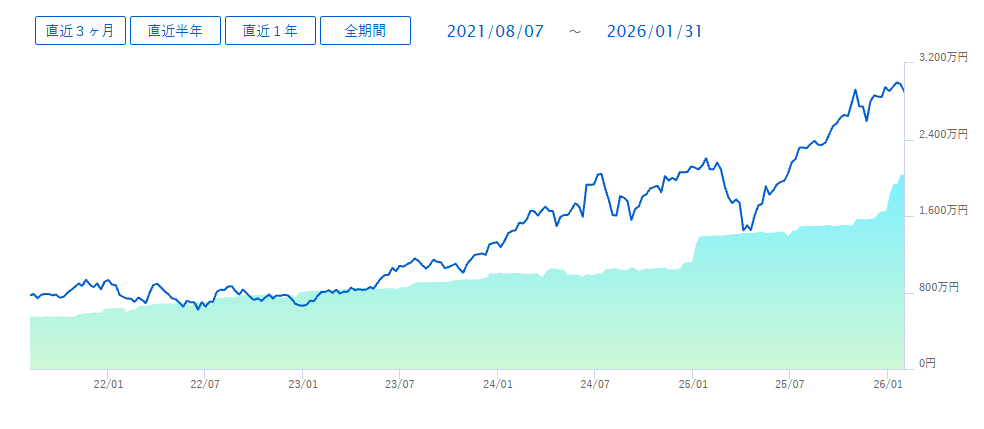Click the 2,400万円 y-axis label
The width and height of the screenshot is (984, 429).
[943, 134]
